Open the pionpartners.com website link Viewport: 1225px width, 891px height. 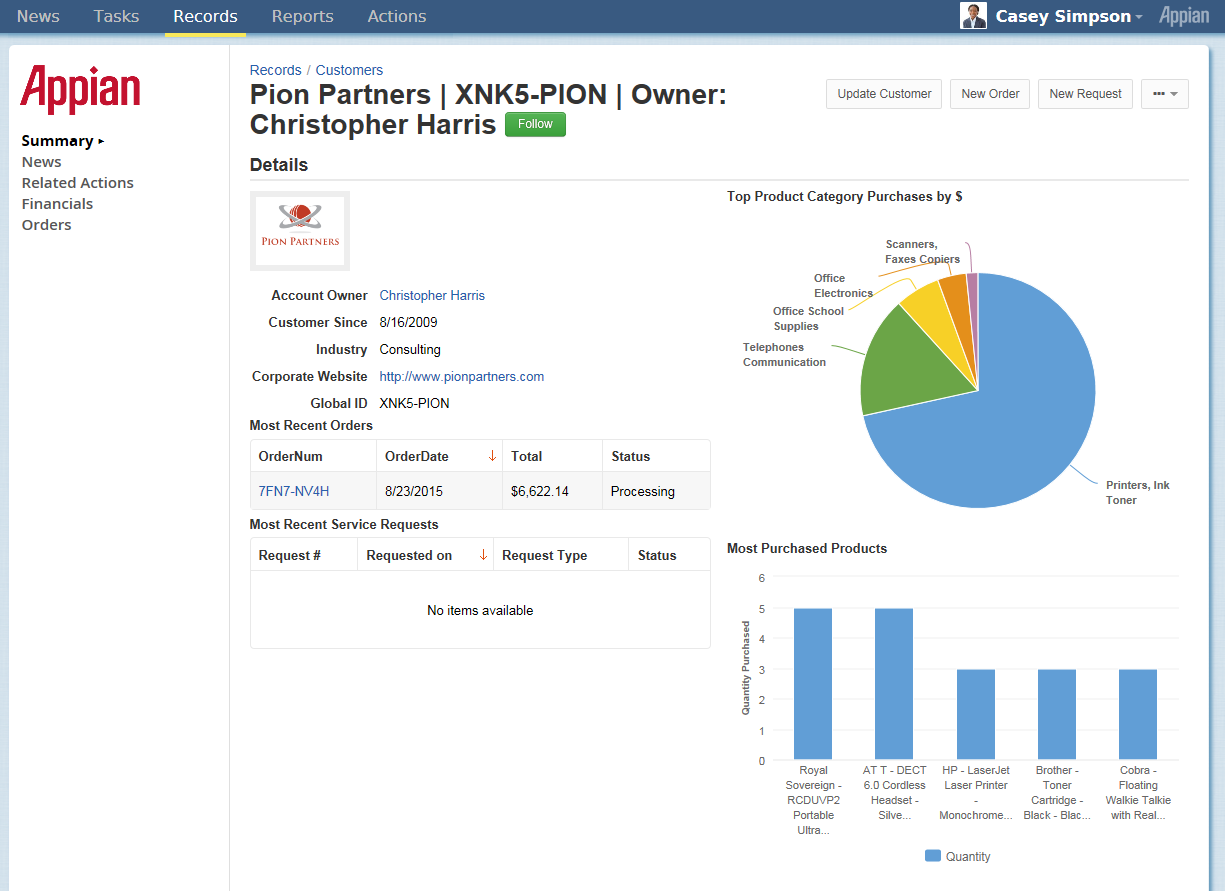461,376
